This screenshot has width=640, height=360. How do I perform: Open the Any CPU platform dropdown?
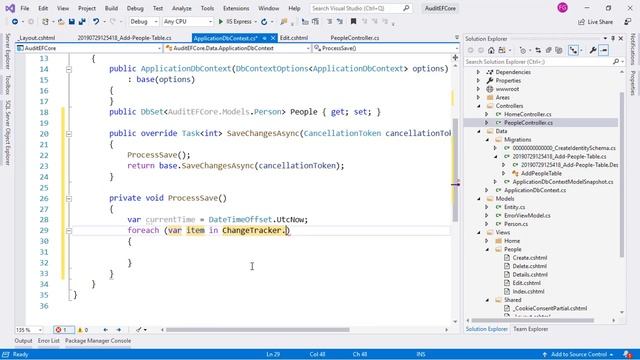coord(187,22)
